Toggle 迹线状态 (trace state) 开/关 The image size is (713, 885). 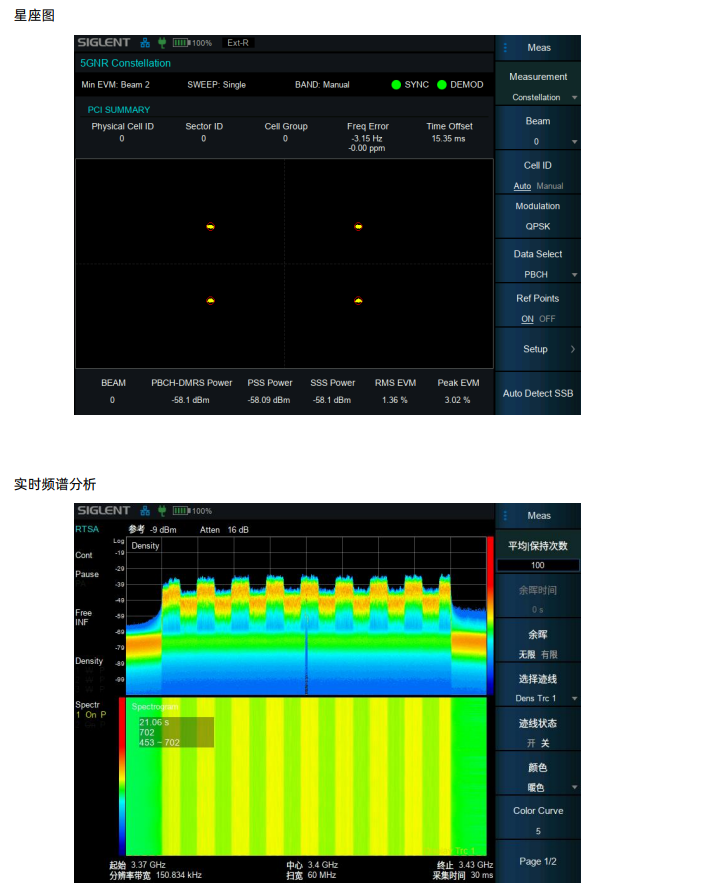[538, 733]
